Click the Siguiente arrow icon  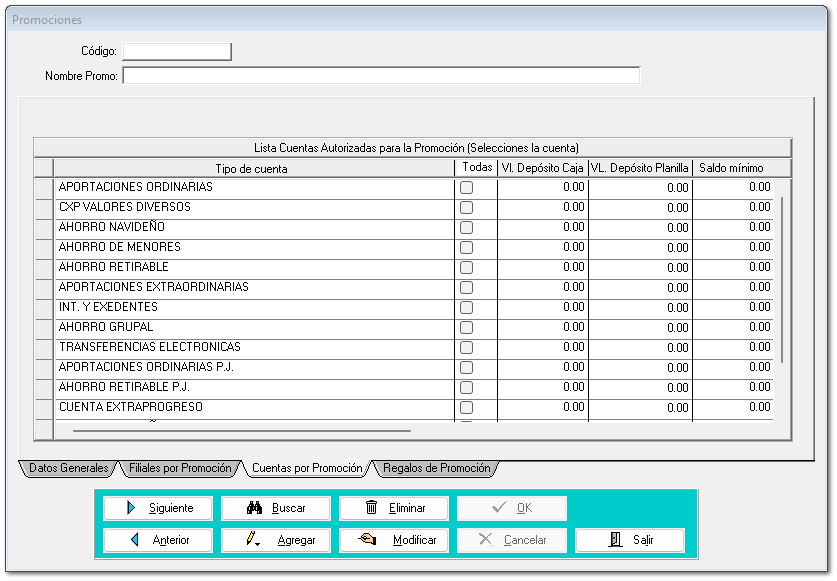pos(131,508)
